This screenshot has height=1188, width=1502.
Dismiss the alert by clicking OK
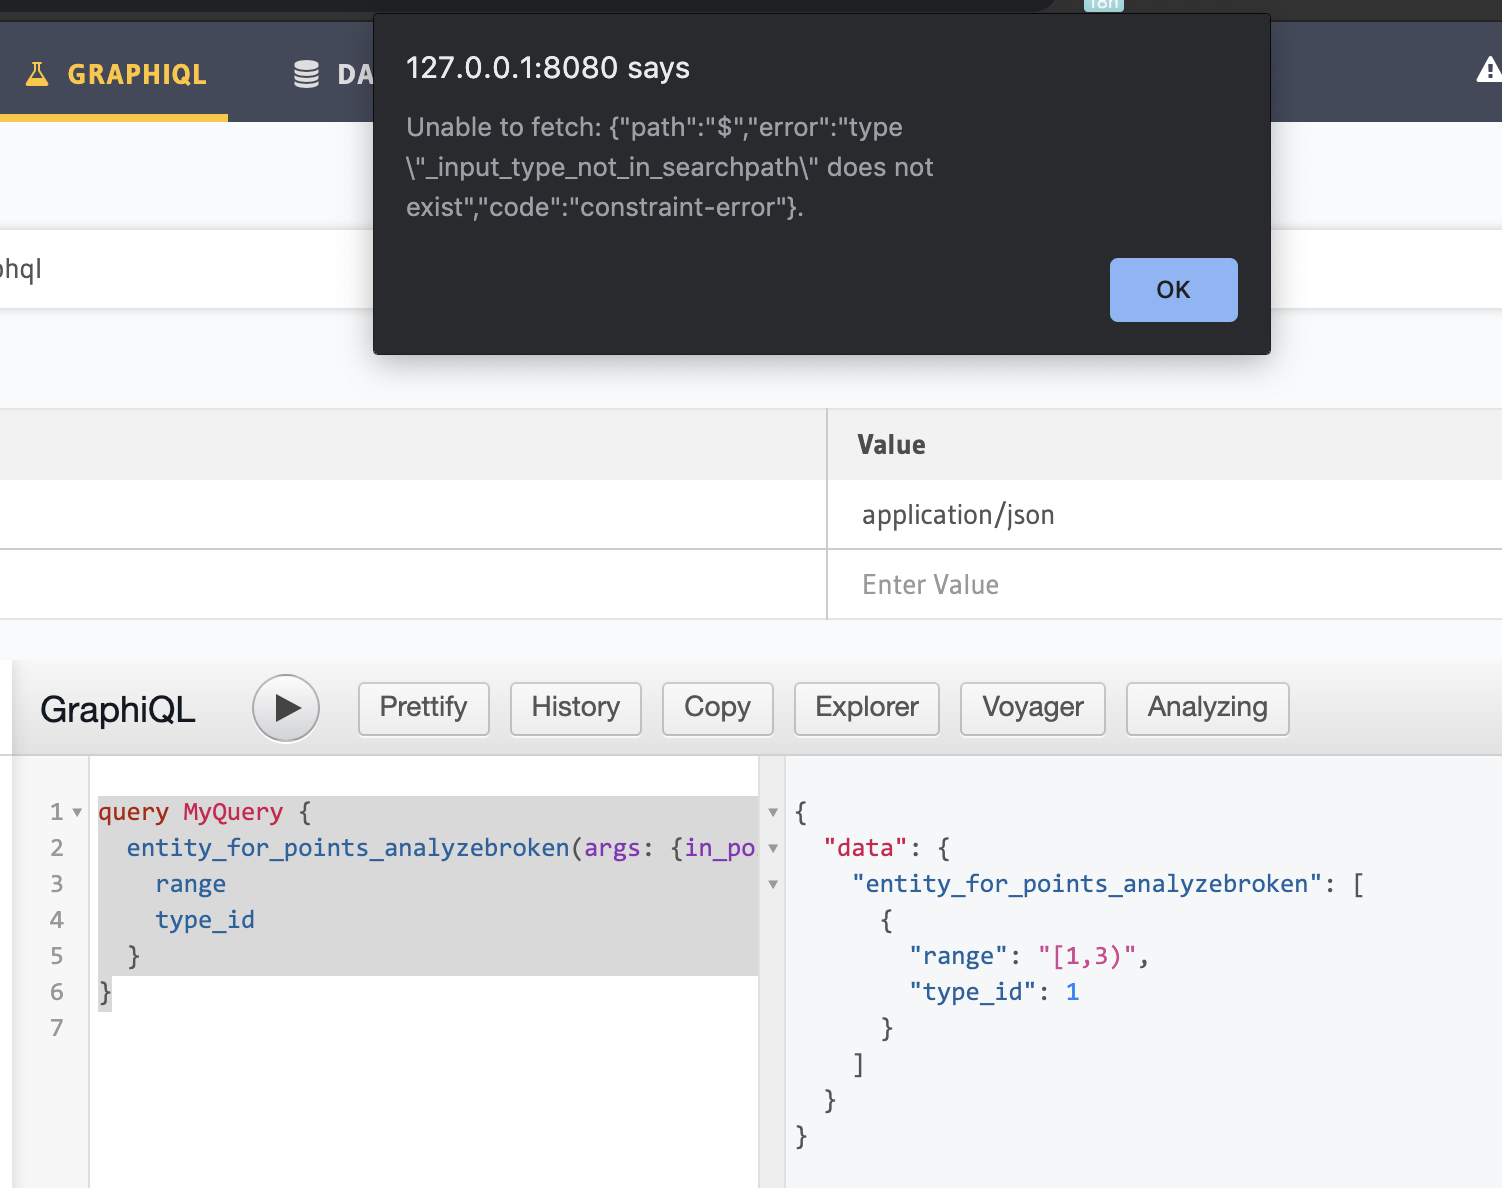coord(1173,289)
